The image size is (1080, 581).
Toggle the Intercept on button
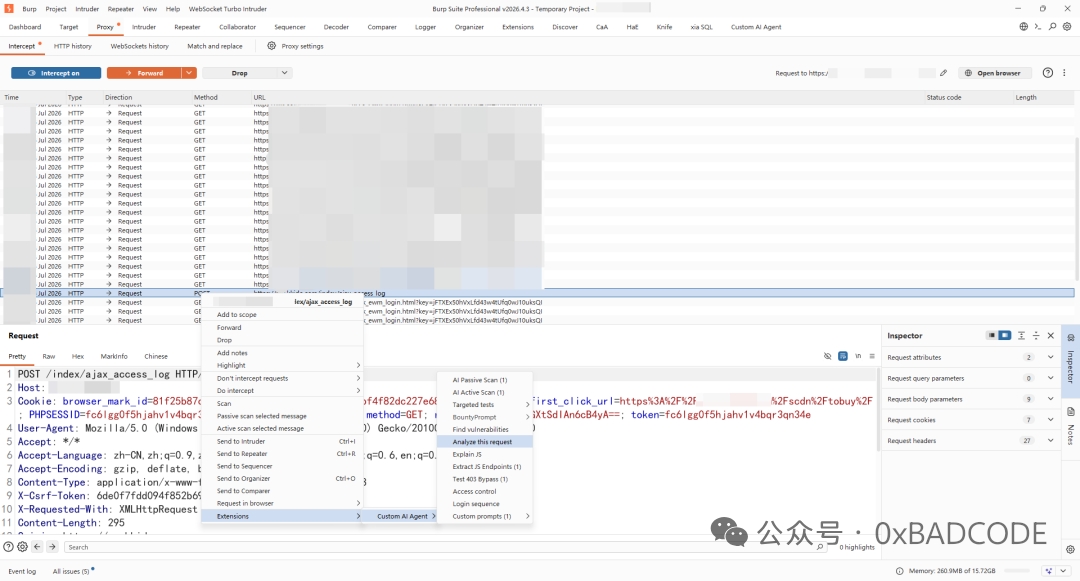click(56, 73)
